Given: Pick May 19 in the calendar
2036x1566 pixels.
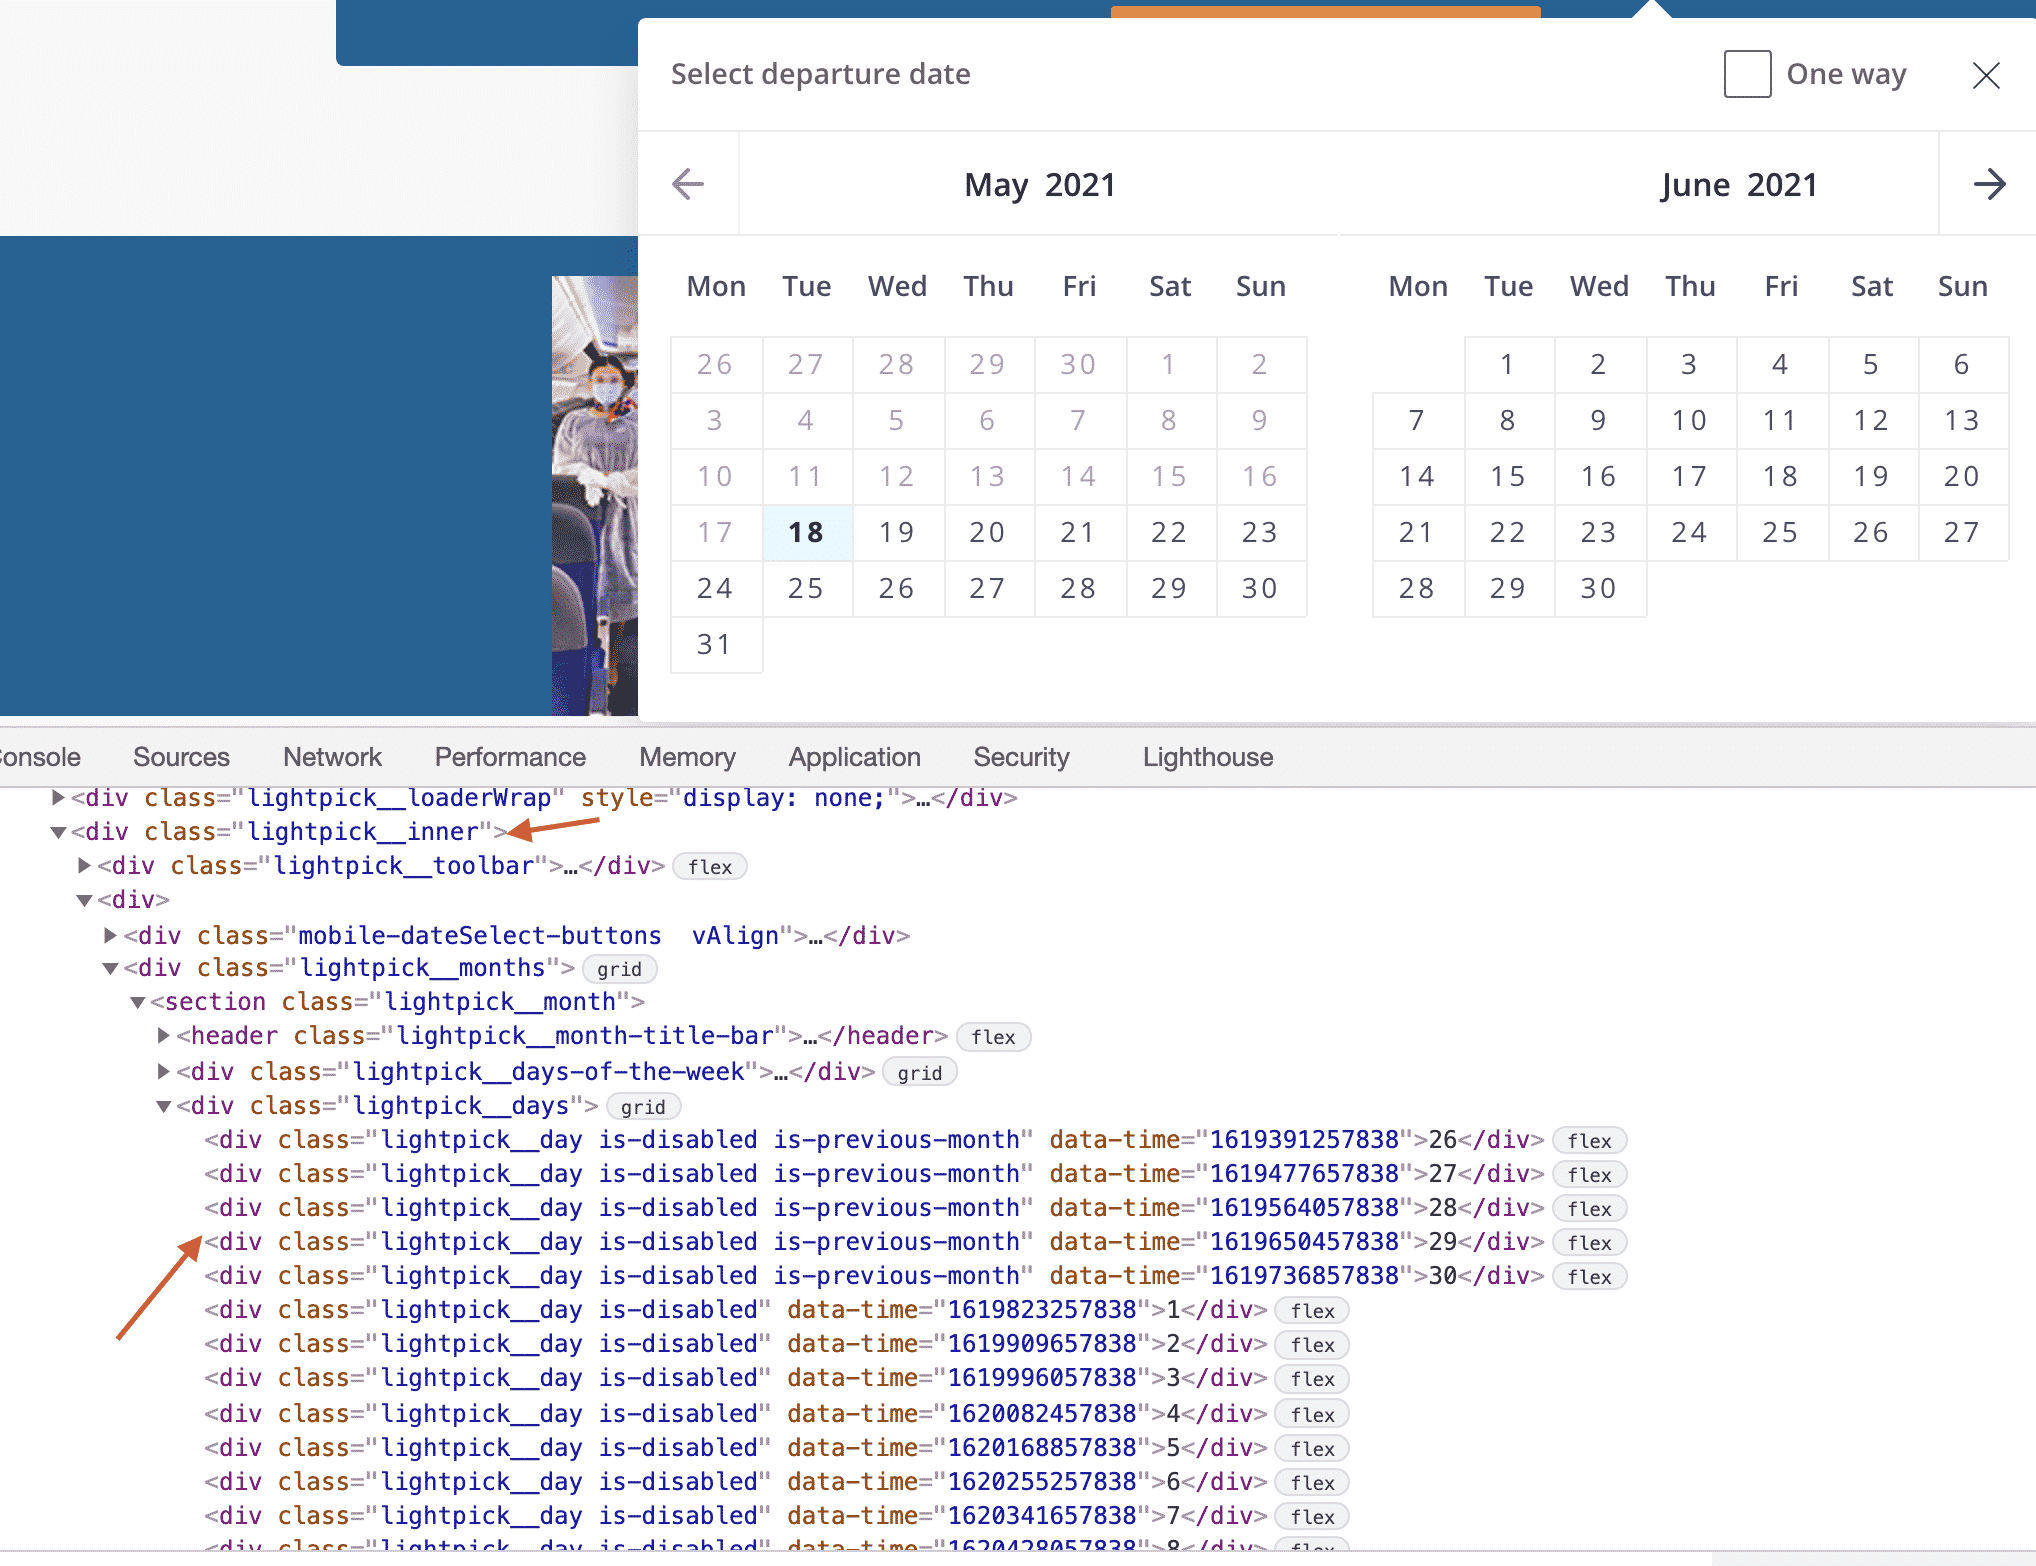Looking at the screenshot, I should tap(897, 532).
